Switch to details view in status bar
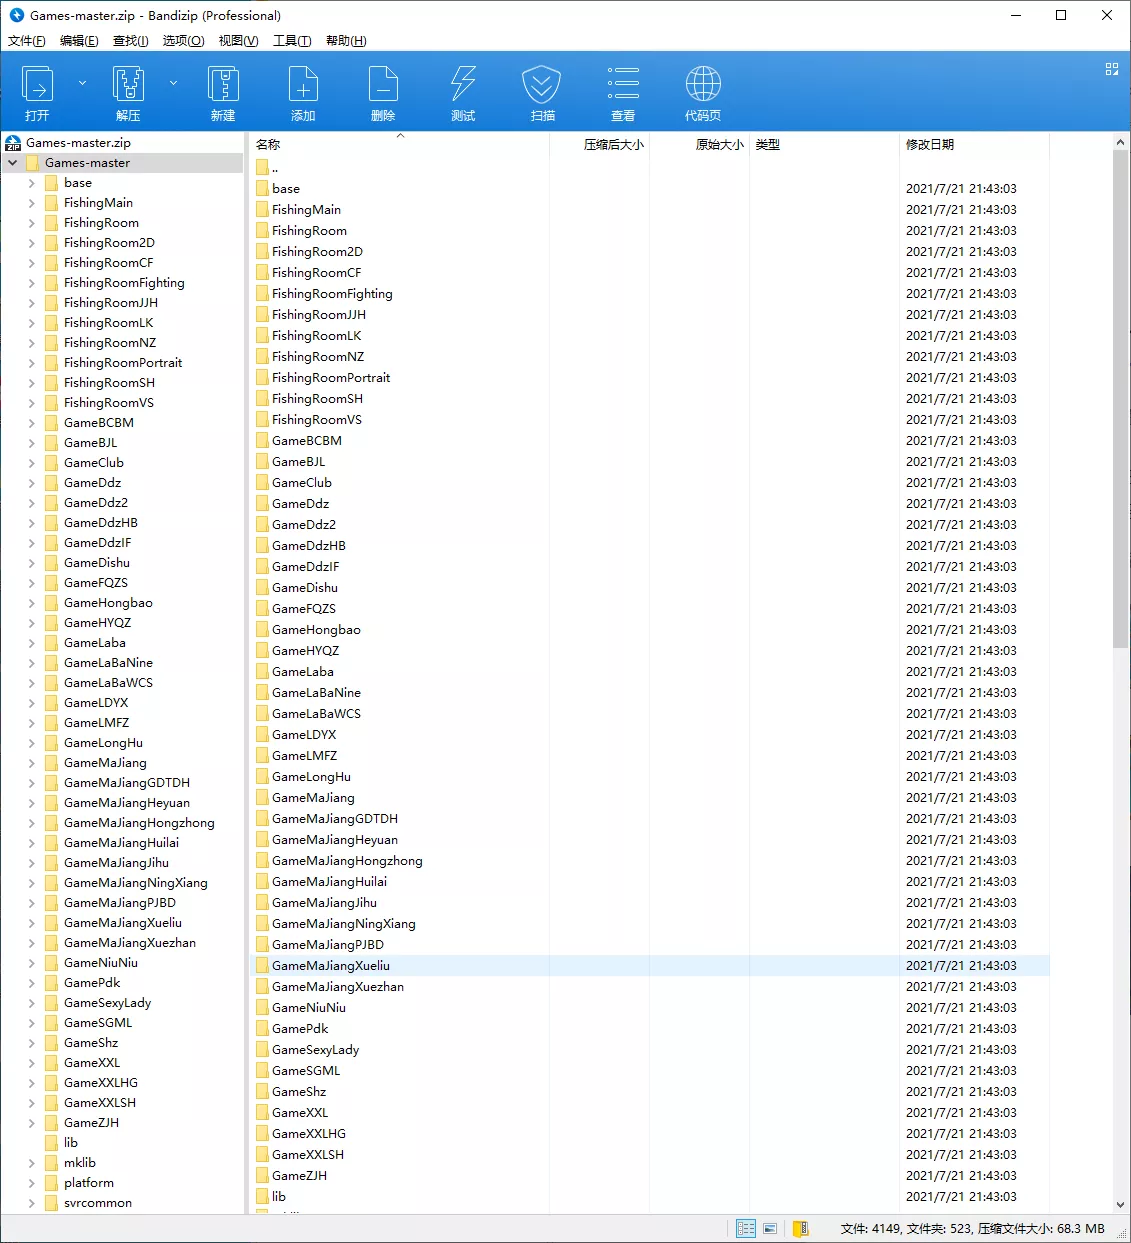Screen dimensions: 1131x1243 746,1229
